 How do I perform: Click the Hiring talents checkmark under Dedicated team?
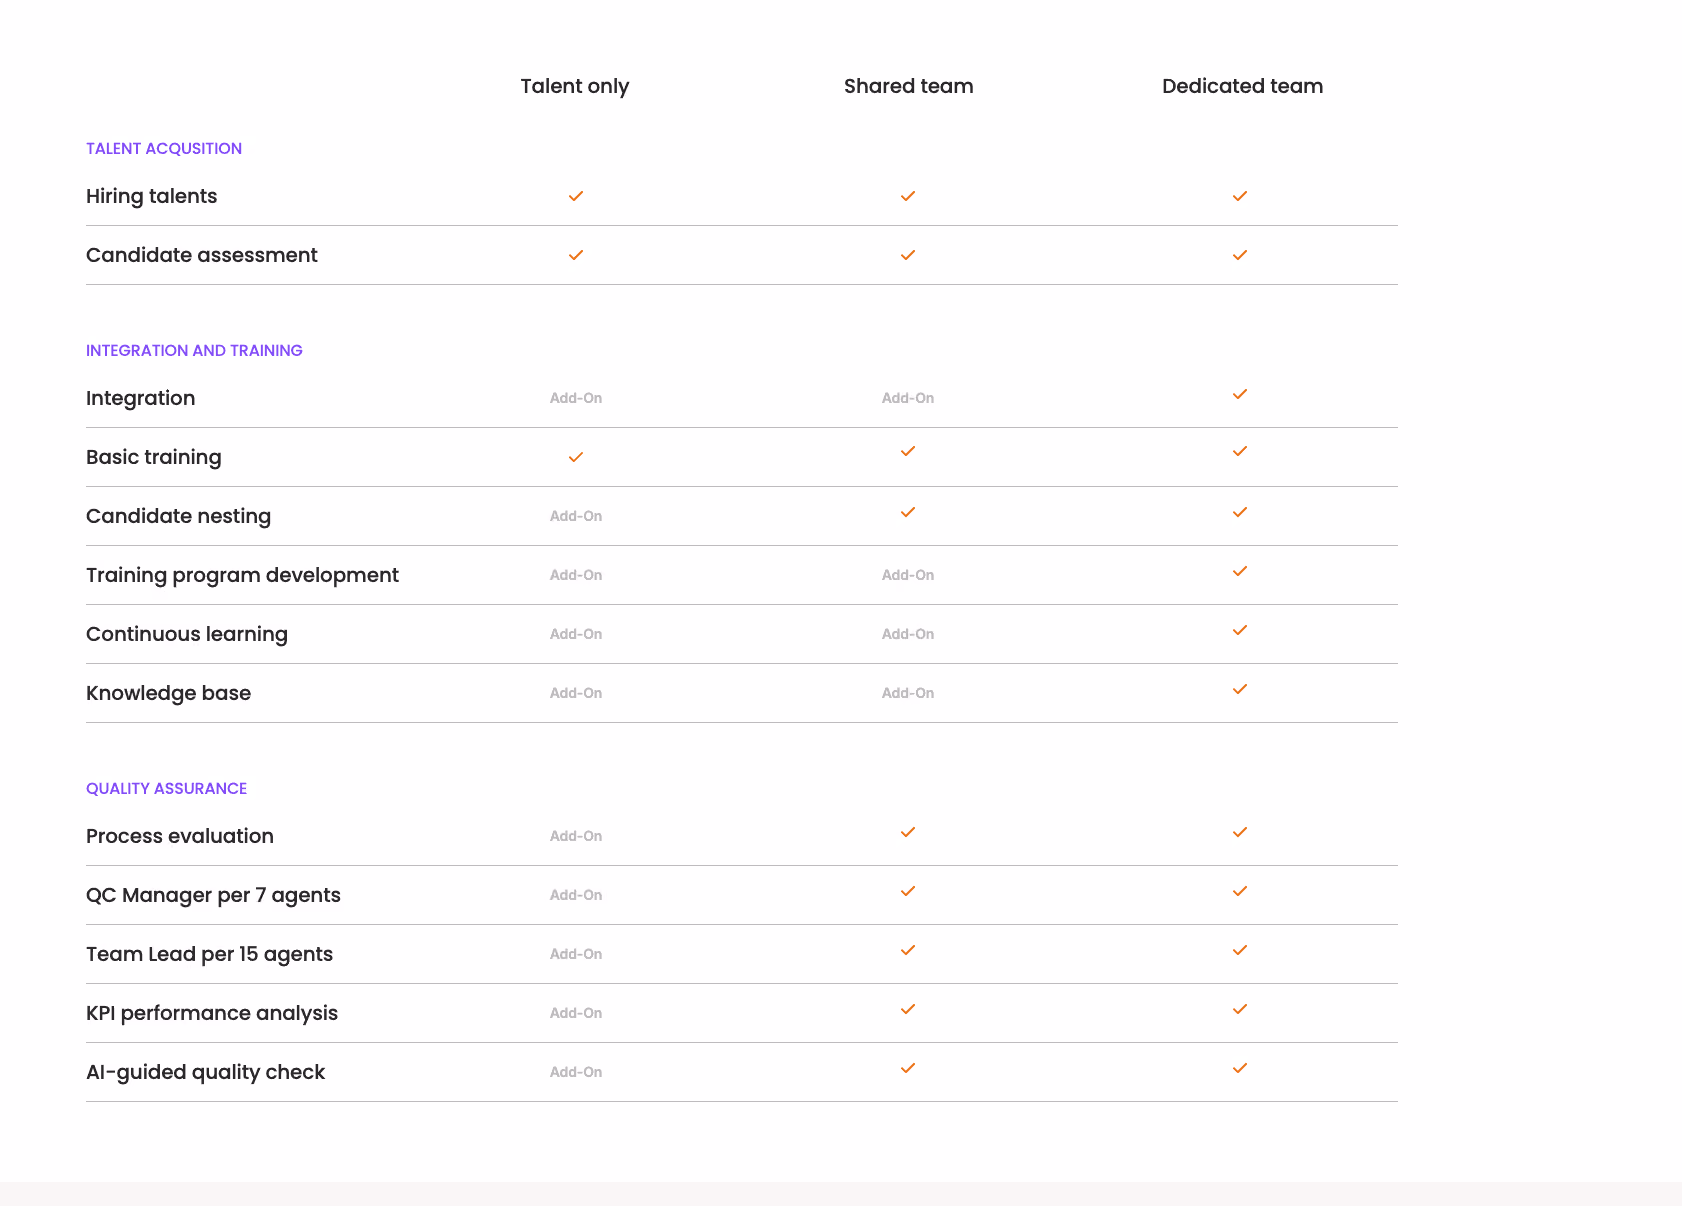pyautogui.click(x=1240, y=196)
